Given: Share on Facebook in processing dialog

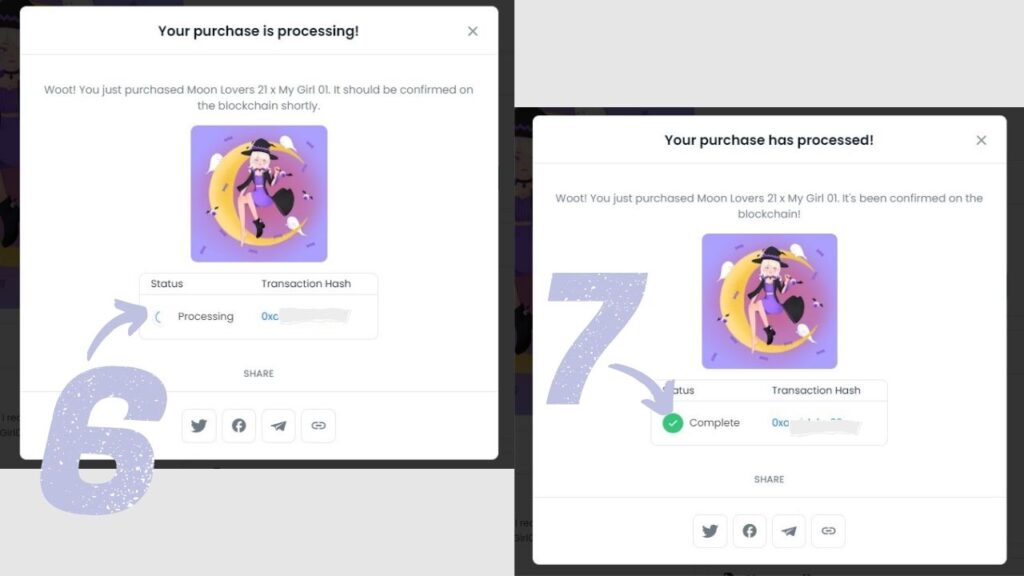Looking at the screenshot, I should (239, 426).
